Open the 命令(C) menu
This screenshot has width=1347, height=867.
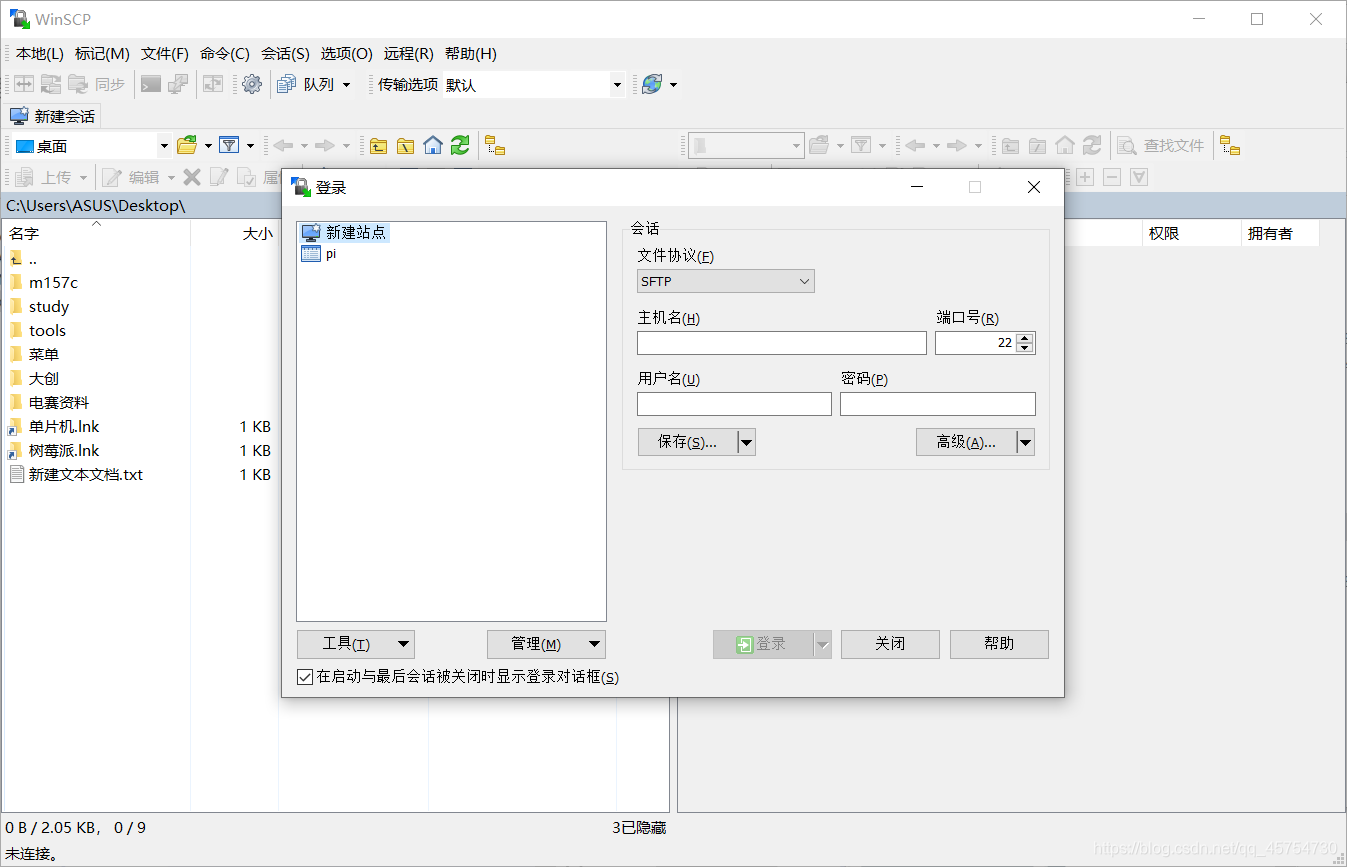[225, 54]
